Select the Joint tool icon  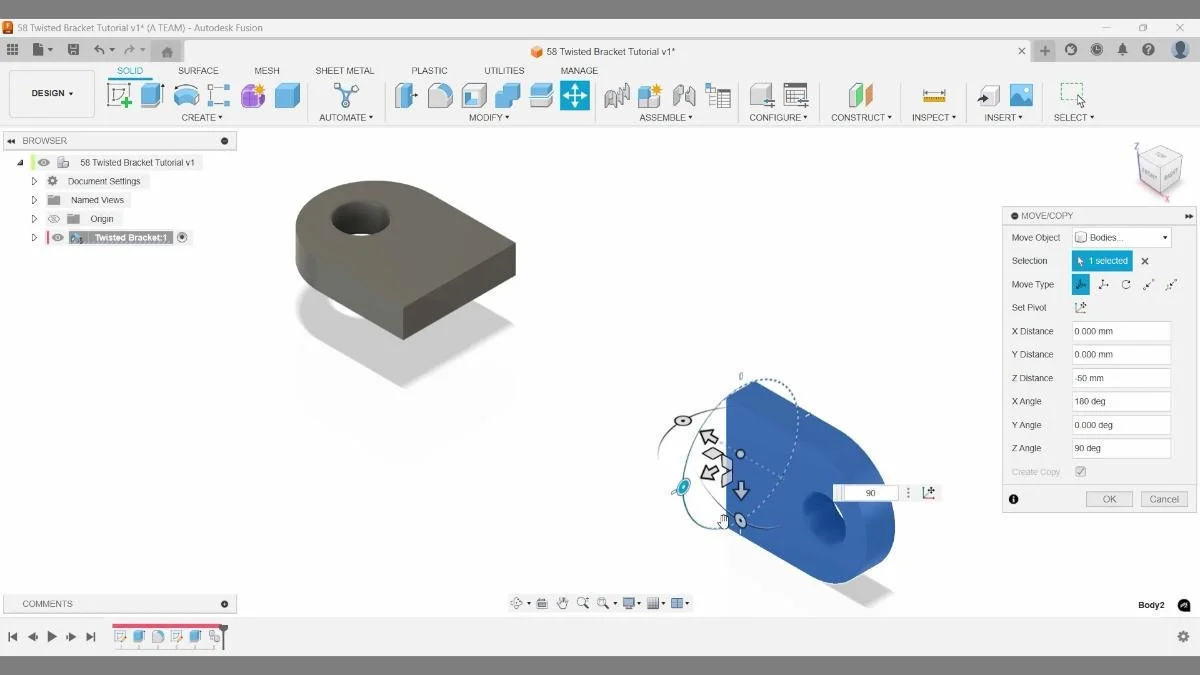(x=684, y=96)
